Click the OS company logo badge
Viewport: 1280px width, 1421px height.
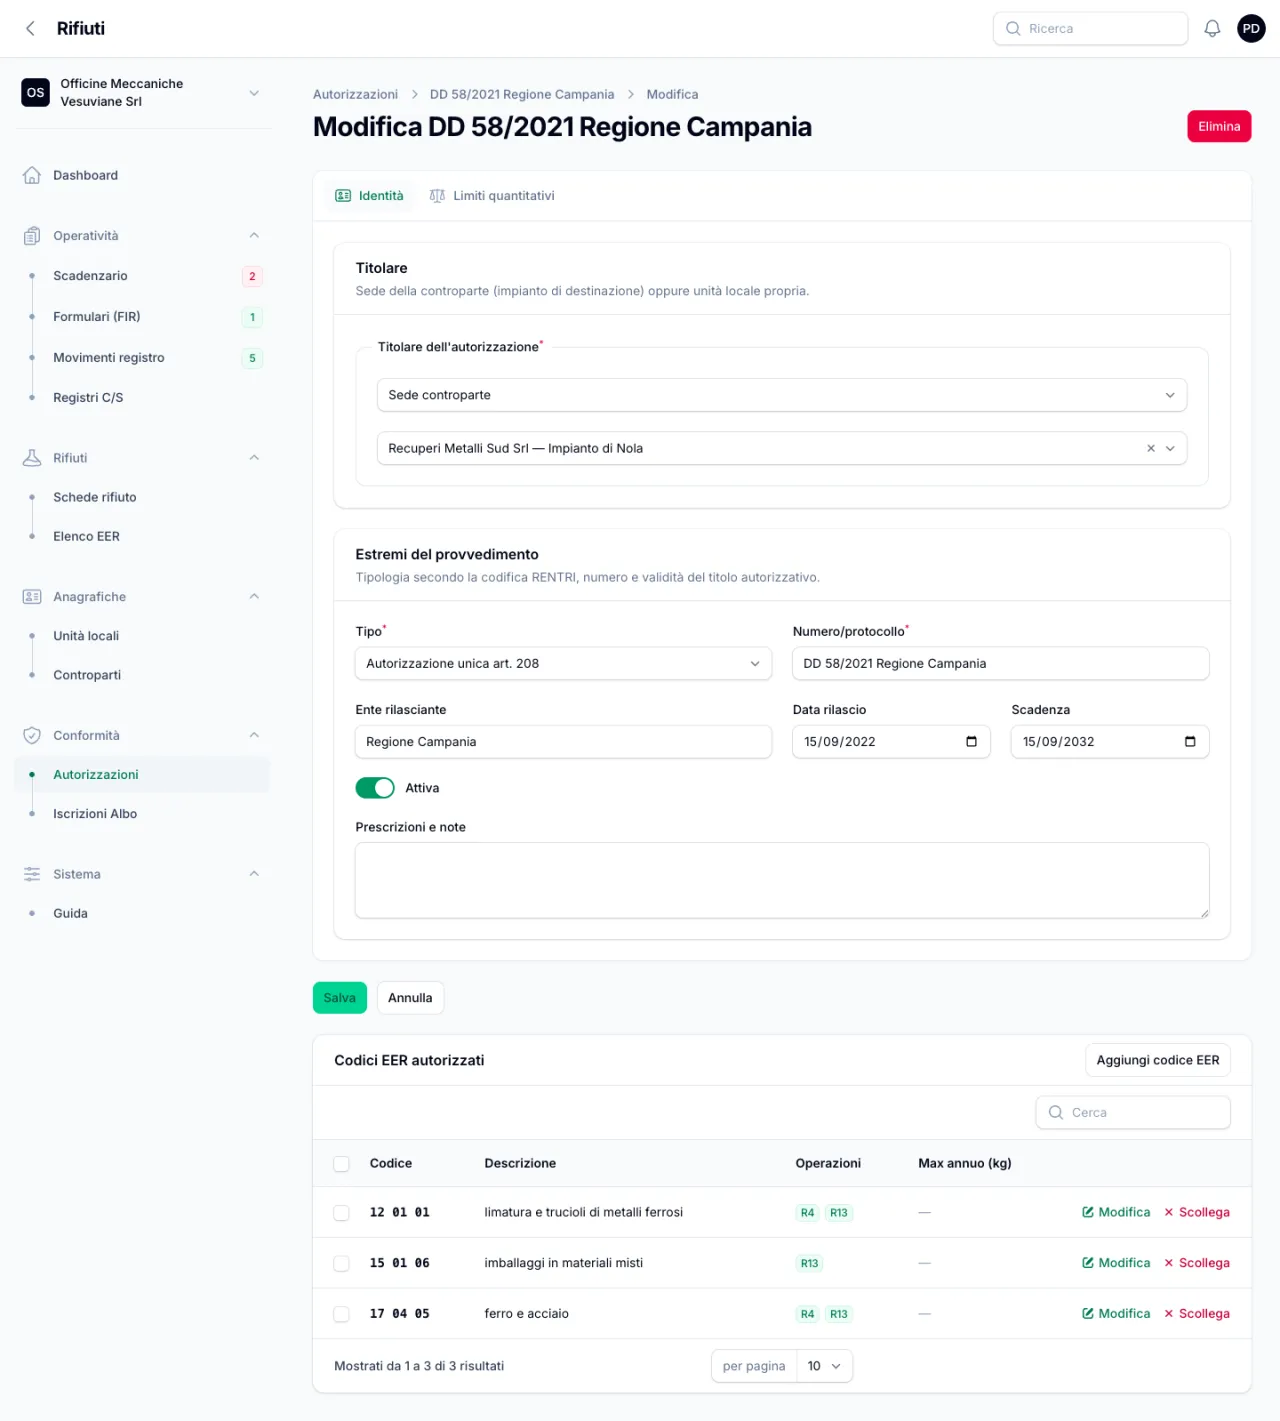36,93
